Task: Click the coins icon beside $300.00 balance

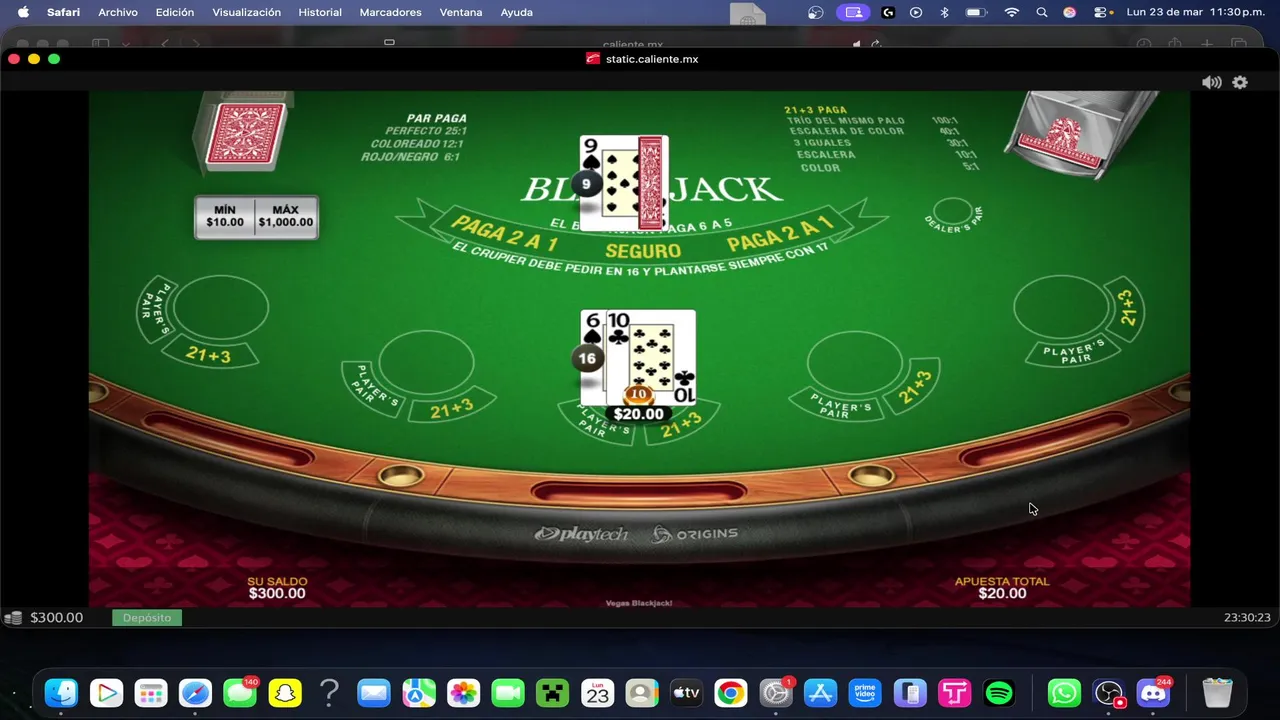Action: point(13,618)
